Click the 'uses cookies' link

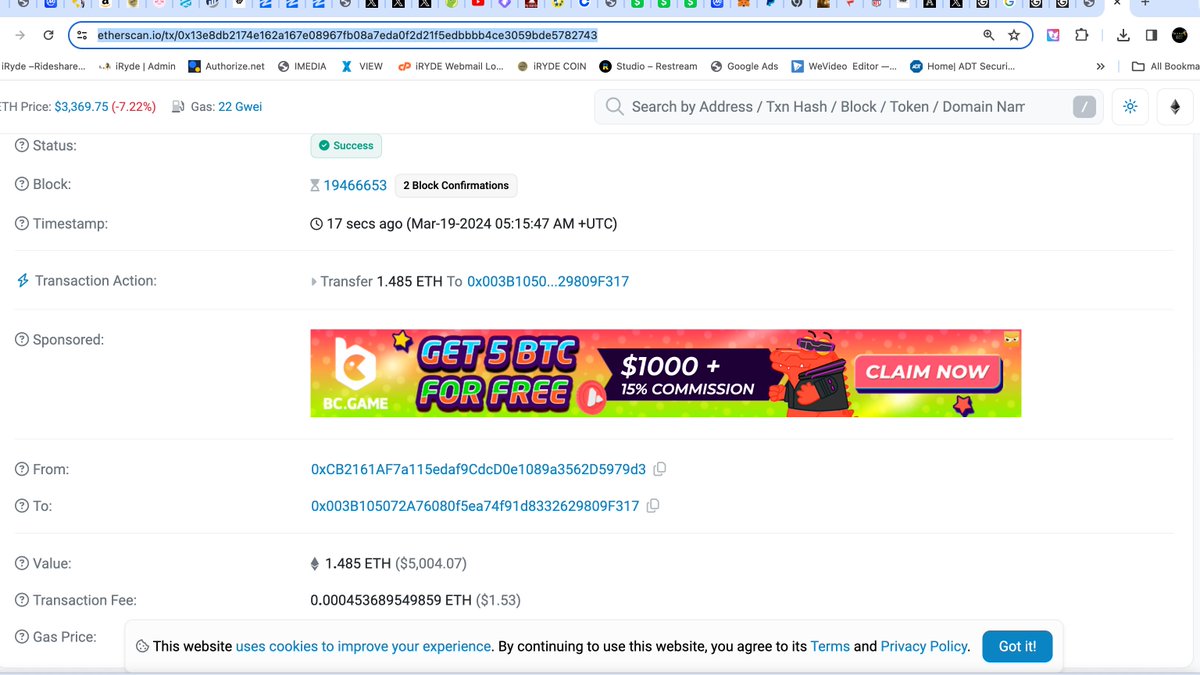click(x=364, y=646)
